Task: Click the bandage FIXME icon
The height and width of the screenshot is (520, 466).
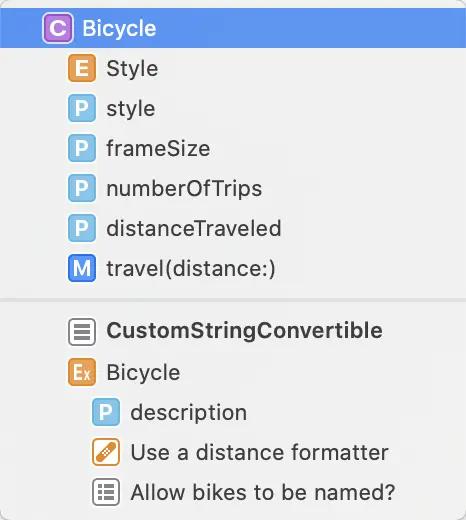Action: (x=106, y=452)
